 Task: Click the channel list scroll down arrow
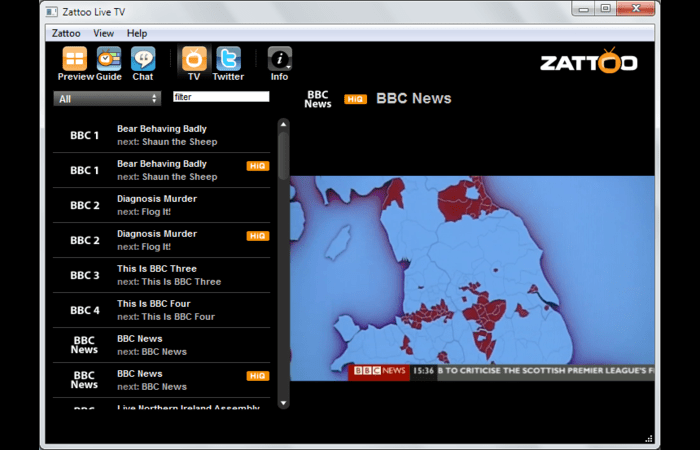pos(283,403)
